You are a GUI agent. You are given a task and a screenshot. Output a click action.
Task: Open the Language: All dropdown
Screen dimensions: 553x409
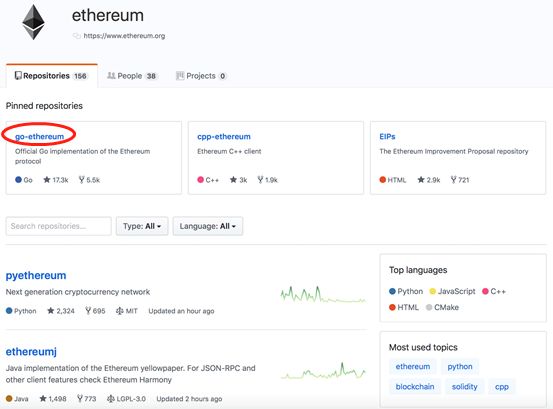tap(208, 226)
